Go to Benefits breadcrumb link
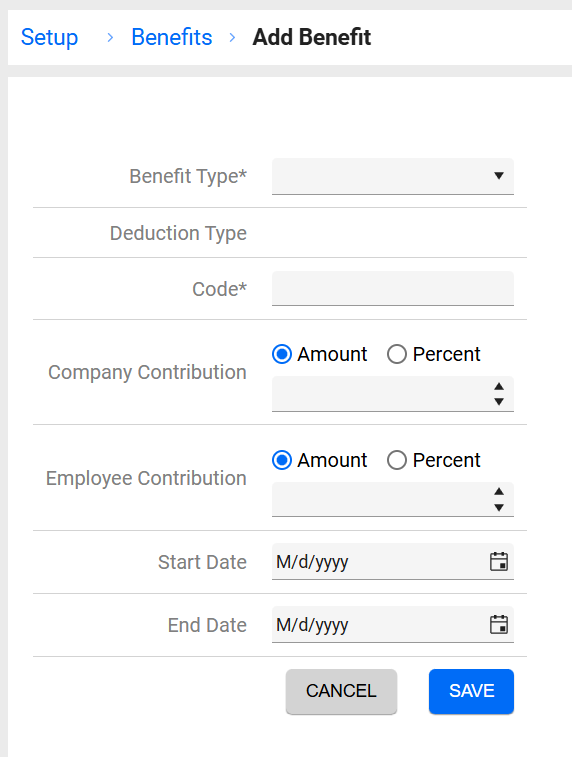The height and width of the screenshot is (757, 572). point(172,37)
